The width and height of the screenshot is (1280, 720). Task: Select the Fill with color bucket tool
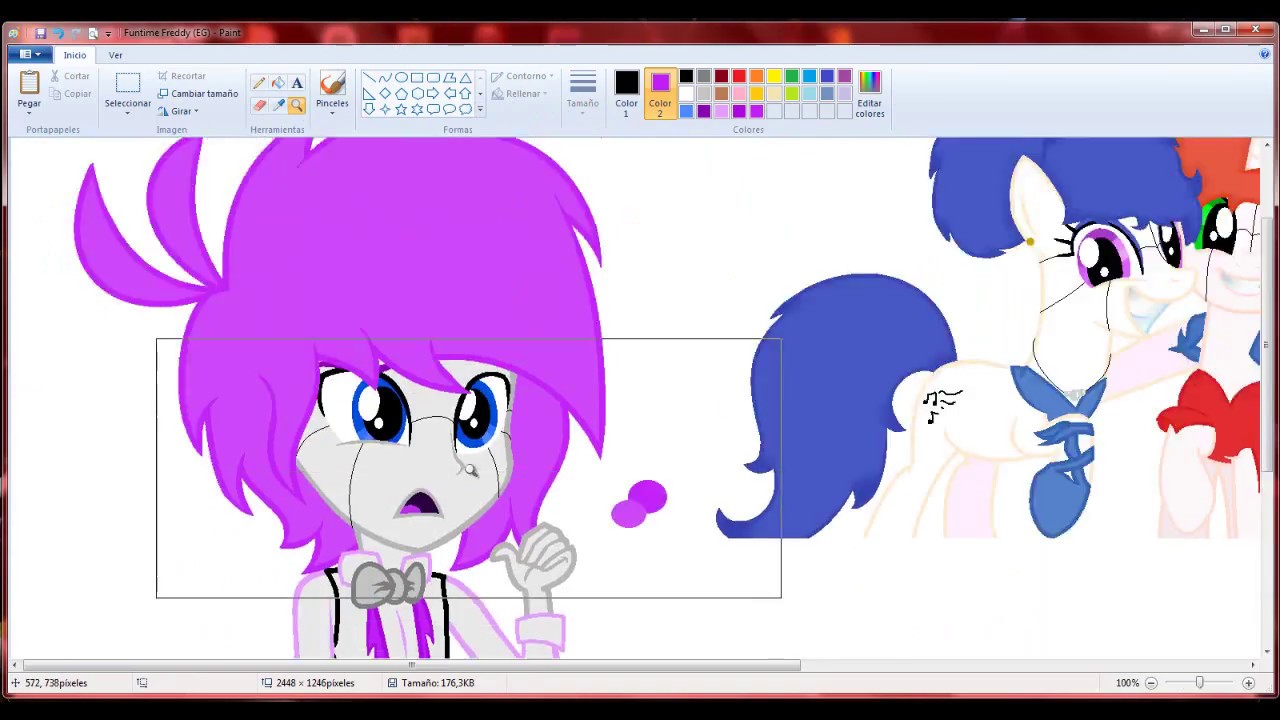click(278, 83)
